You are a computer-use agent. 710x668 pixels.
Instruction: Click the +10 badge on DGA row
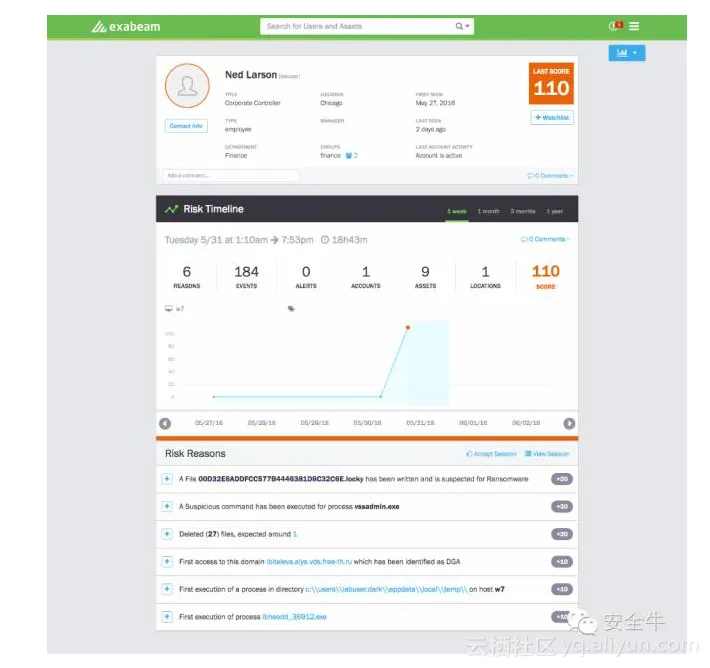point(562,562)
